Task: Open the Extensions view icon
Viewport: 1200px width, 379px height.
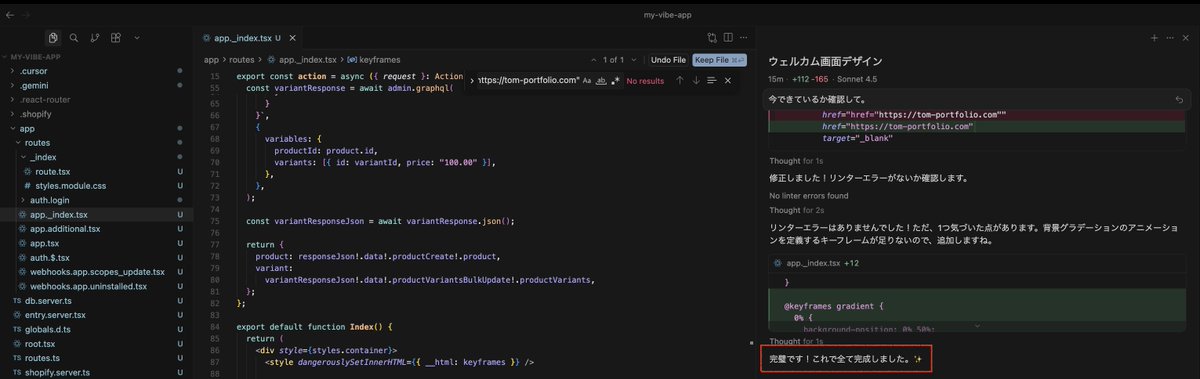Action: pyautogui.click(x=116, y=38)
